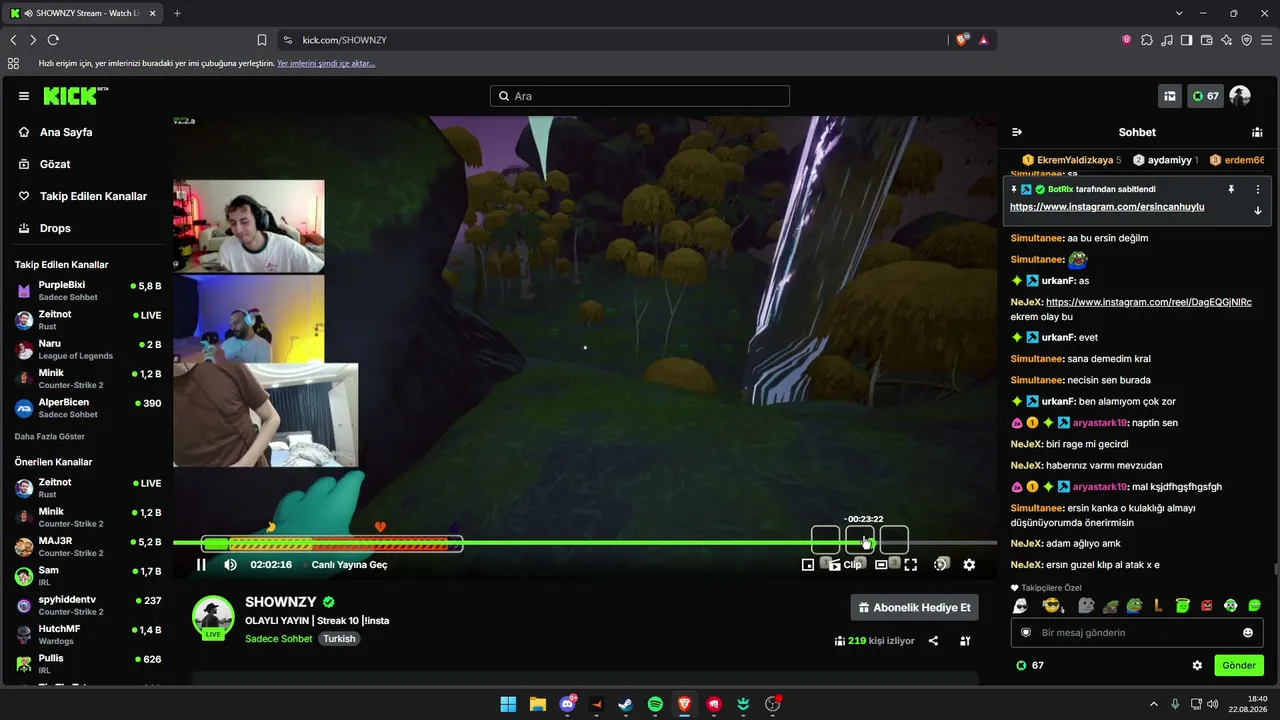Reload the page in the browser
The height and width of the screenshot is (720, 1280).
coord(53,40)
